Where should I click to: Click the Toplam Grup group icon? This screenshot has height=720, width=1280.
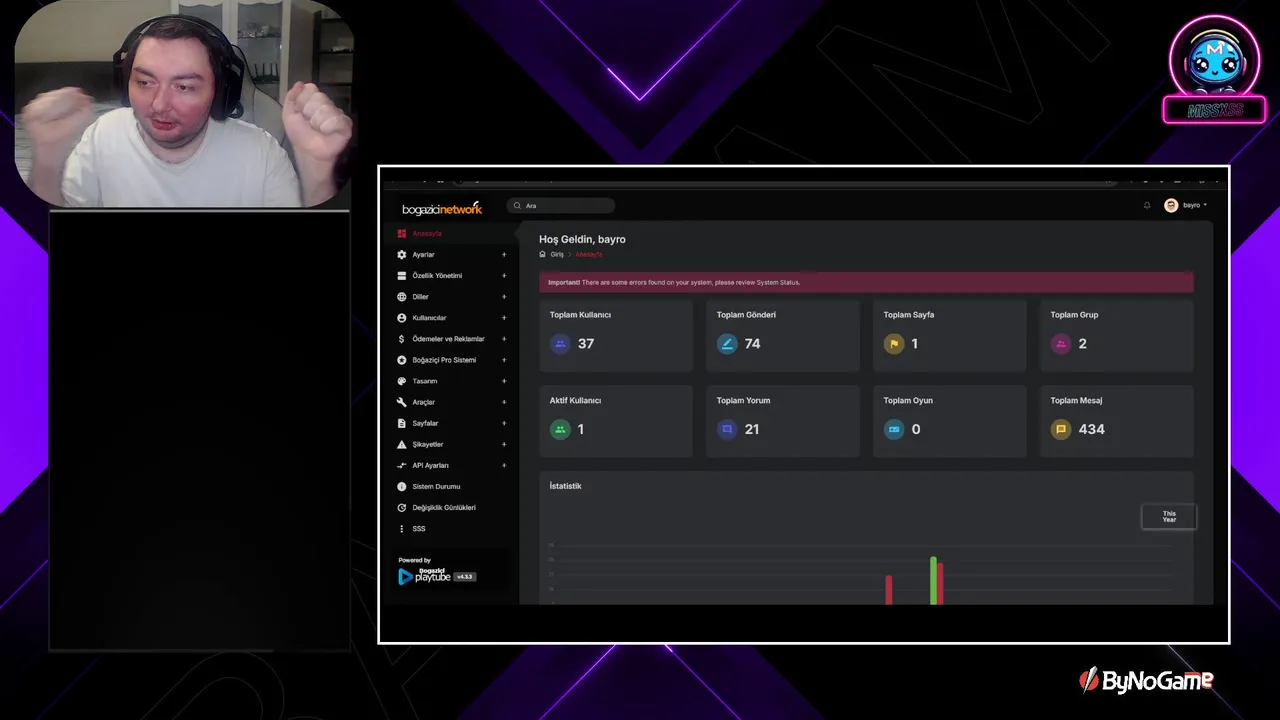[x=1061, y=344]
